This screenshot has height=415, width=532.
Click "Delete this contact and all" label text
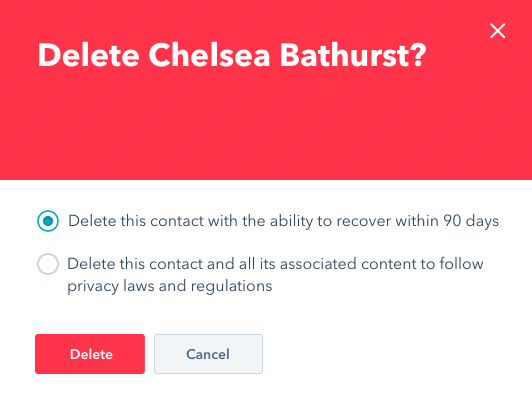tap(161, 264)
